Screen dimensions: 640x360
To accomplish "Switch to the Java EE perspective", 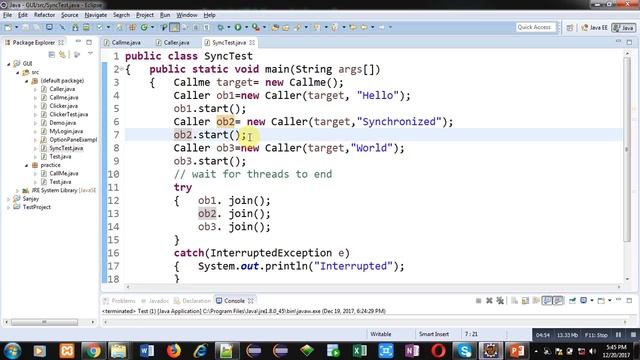I will (x=594, y=28).
